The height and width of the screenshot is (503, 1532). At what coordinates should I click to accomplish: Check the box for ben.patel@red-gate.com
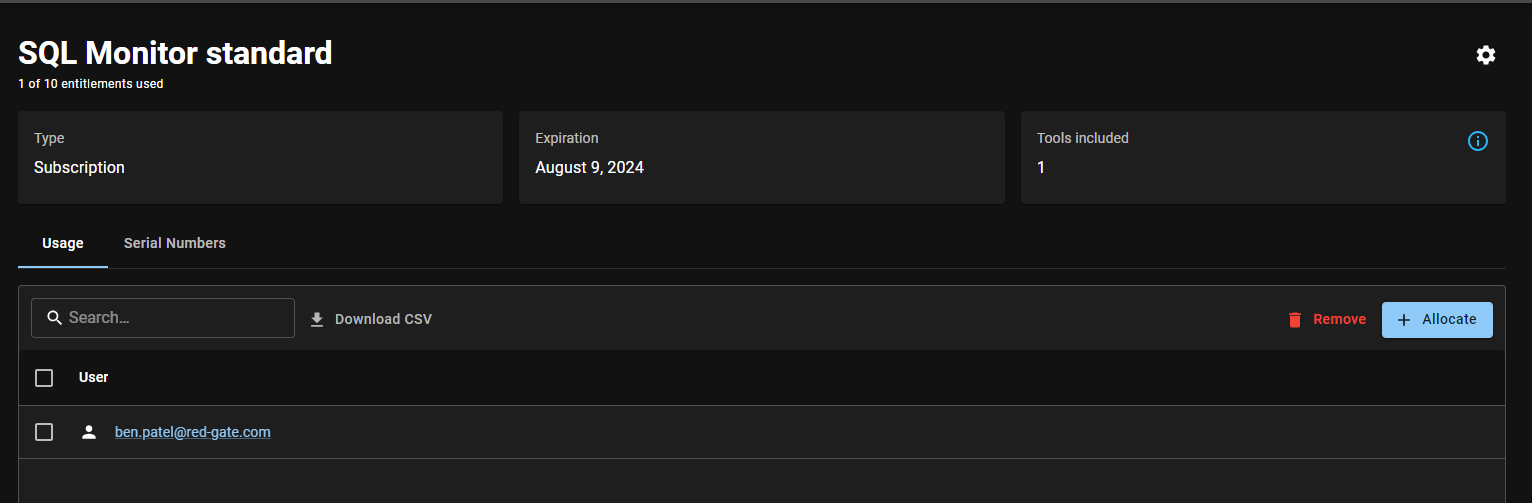coord(44,432)
